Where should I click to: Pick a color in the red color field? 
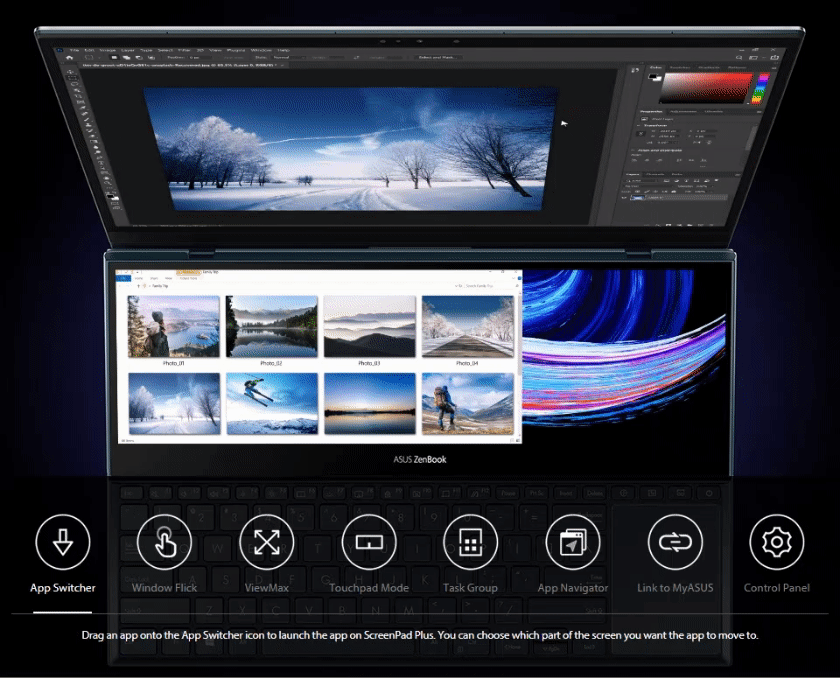pyautogui.click(x=706, y=87)
